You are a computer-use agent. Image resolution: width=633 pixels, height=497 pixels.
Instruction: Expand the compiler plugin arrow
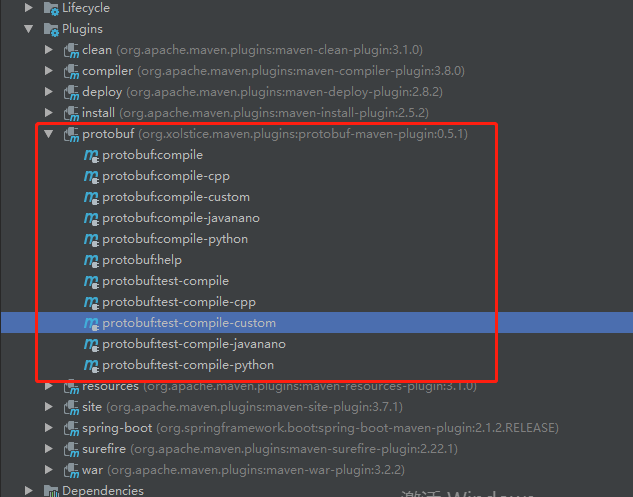48,71
